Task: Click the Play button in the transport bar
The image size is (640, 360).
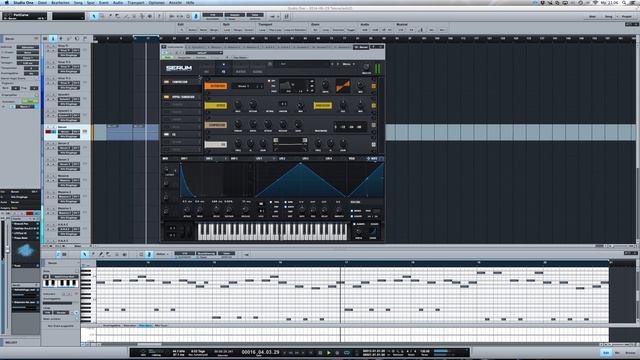Action: click(329, 353)
